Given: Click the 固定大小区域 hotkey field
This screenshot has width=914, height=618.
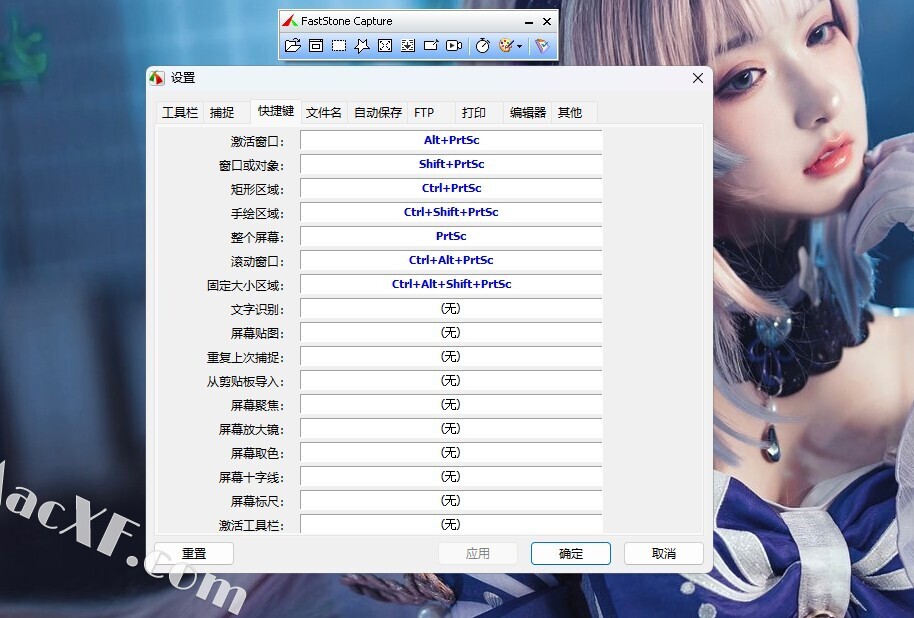Looking at the screenshot, I should tap(451, 285).
